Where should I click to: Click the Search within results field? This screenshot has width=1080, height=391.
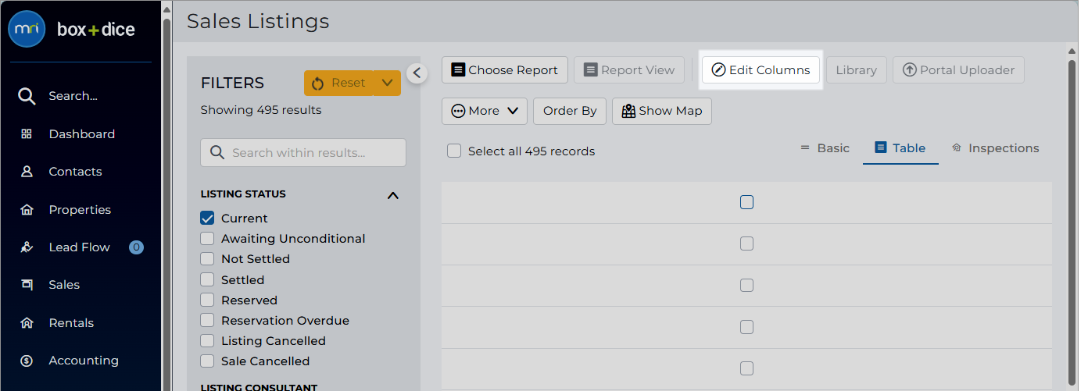click(303, 152)
